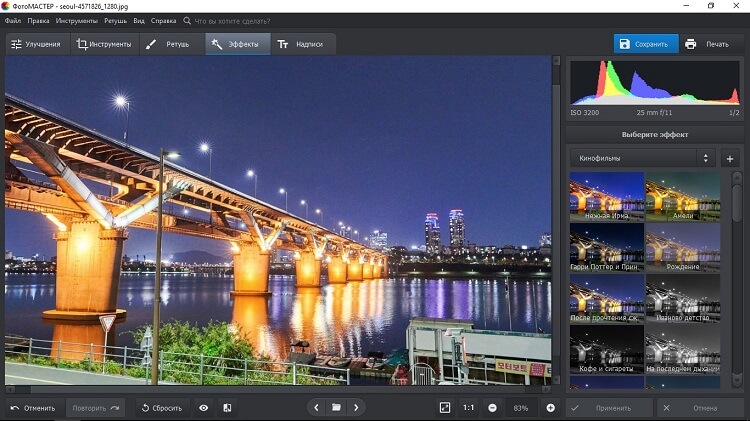Viewport: 750px width, 421px height.
Task: Go to previous photo arrow
Action: (317, 408)
